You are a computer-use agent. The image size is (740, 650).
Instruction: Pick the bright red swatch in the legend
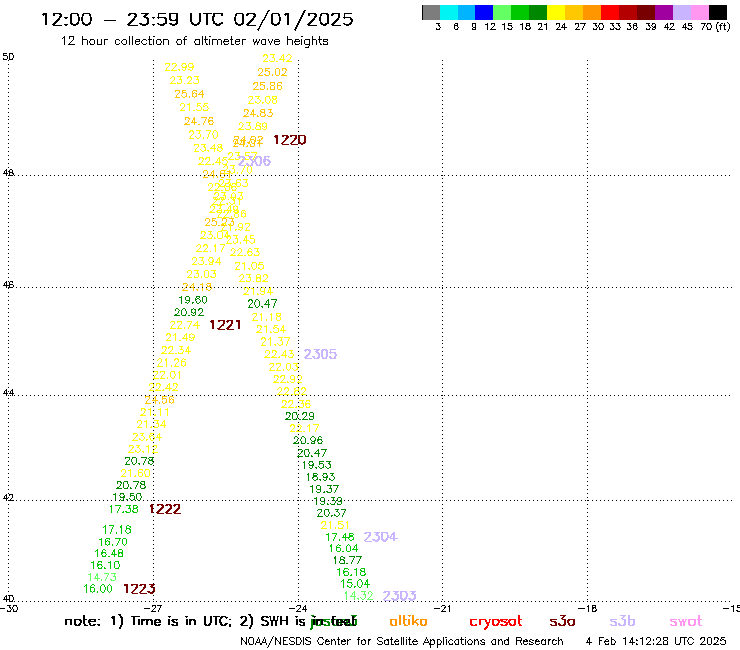(x=610, y=12)
